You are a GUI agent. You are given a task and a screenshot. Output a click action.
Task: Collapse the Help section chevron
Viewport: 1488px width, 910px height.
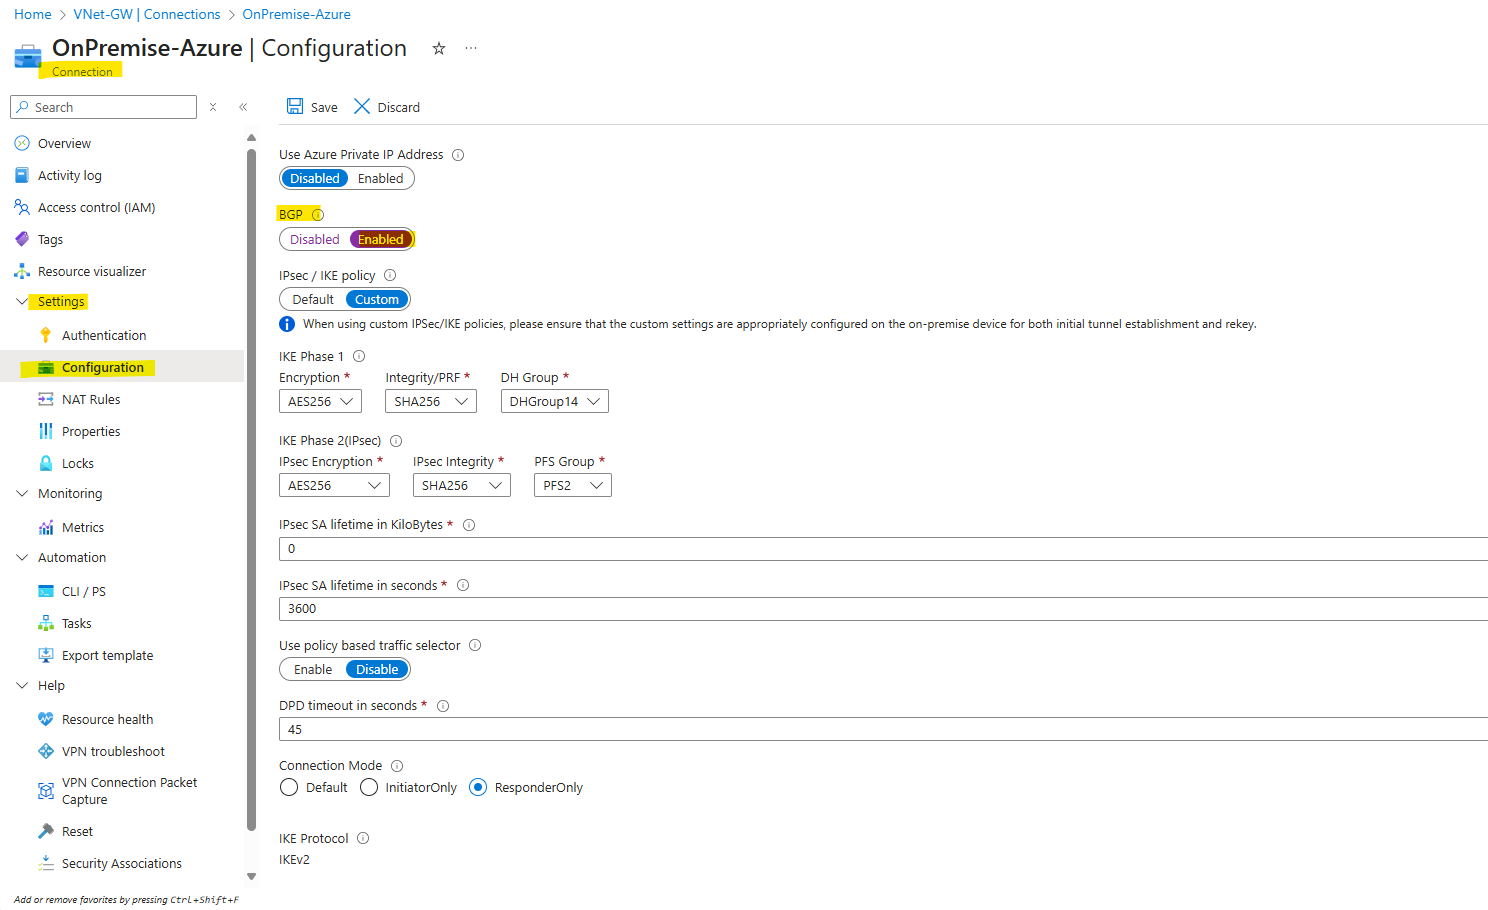click(x=22, y=685)
